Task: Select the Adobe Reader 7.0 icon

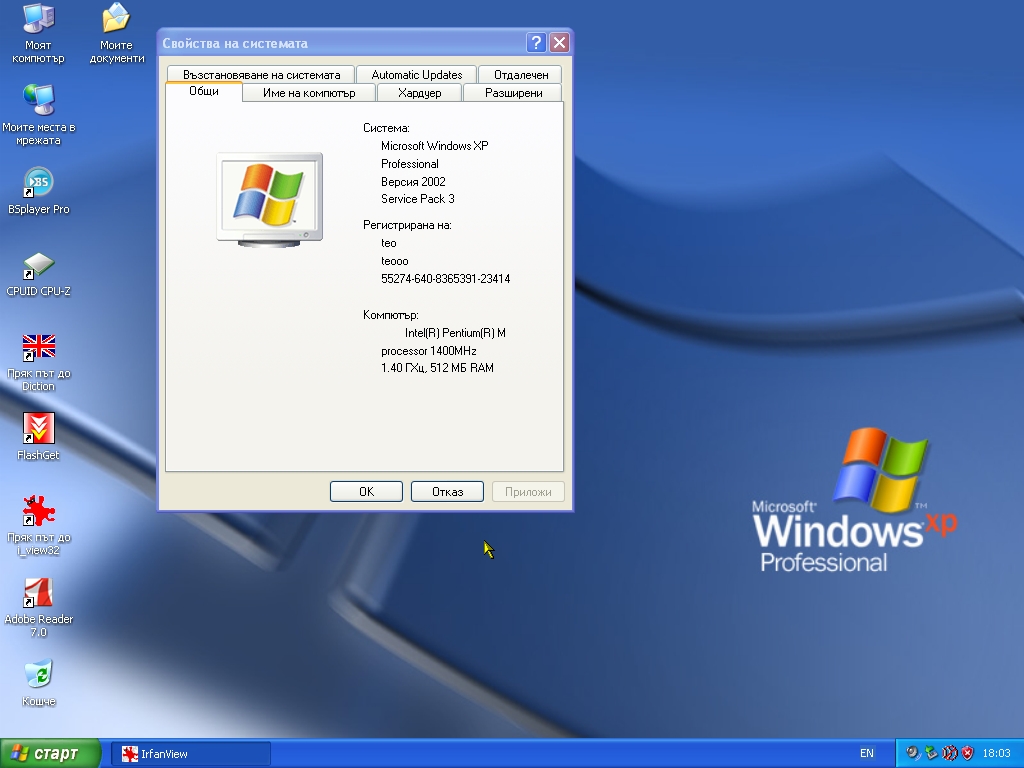Action: 39,608
